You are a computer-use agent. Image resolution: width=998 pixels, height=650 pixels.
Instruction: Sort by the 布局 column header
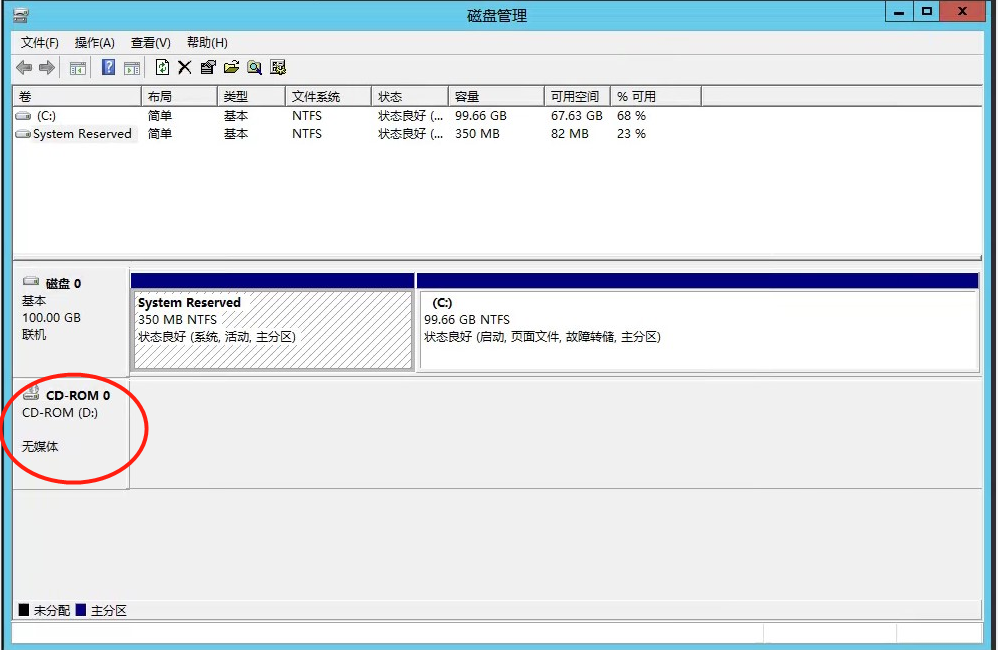pyautogui.click(x=179, y=97)
